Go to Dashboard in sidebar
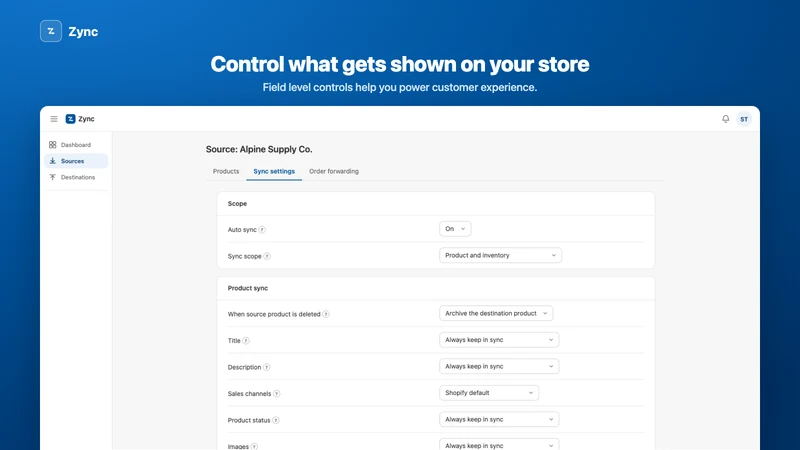The image size is (800, 450). tap(76, 145)
